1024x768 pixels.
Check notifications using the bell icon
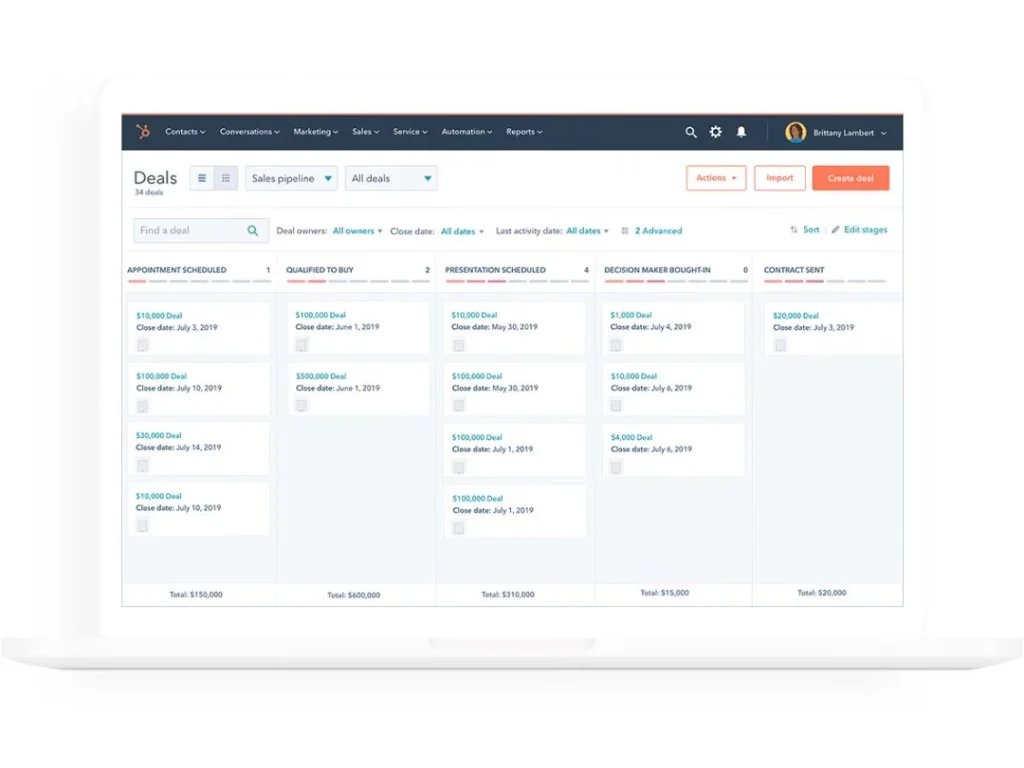pos(742,131)
